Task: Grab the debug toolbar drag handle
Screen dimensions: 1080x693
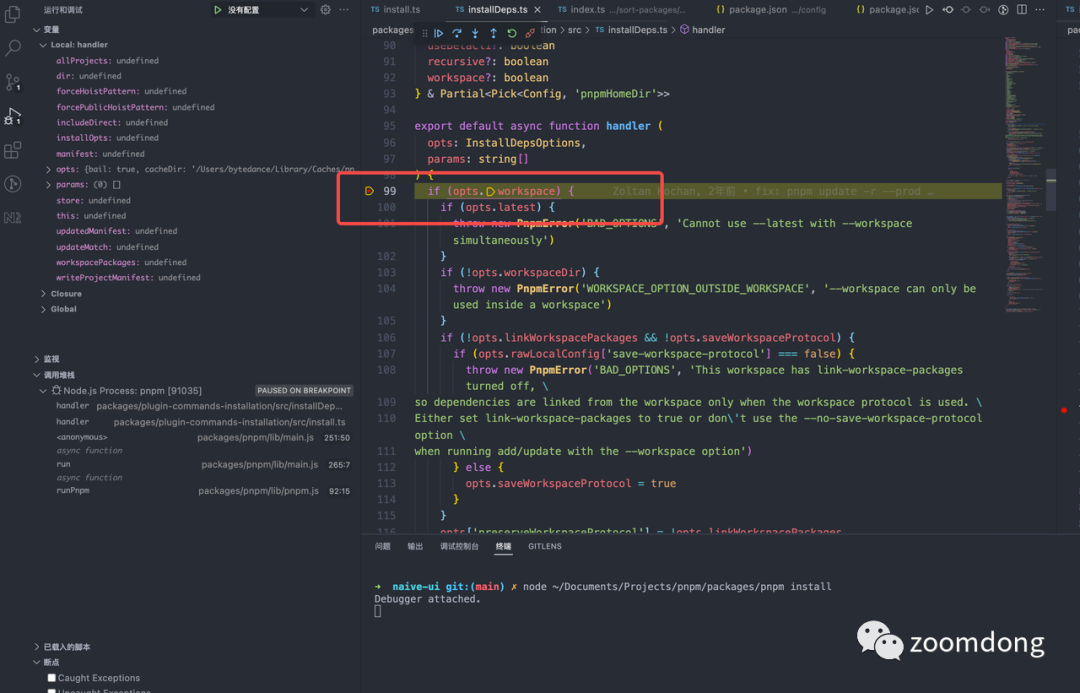Action: 424,32
